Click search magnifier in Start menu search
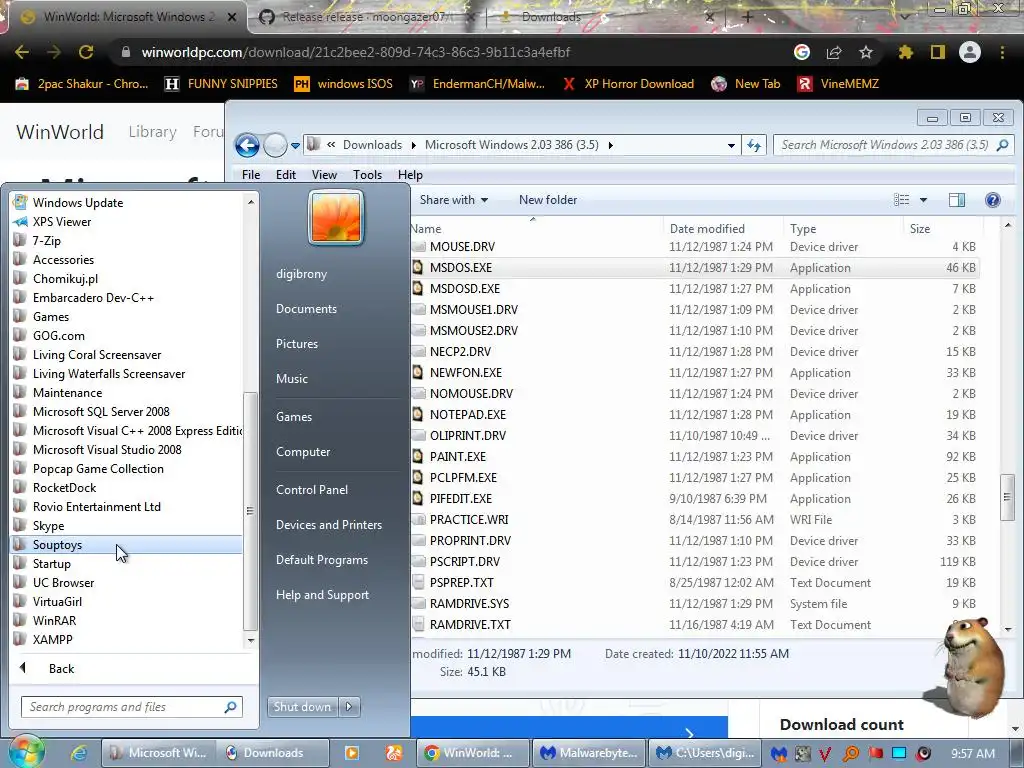This screenshot has width=1024, height=768. 231,707
